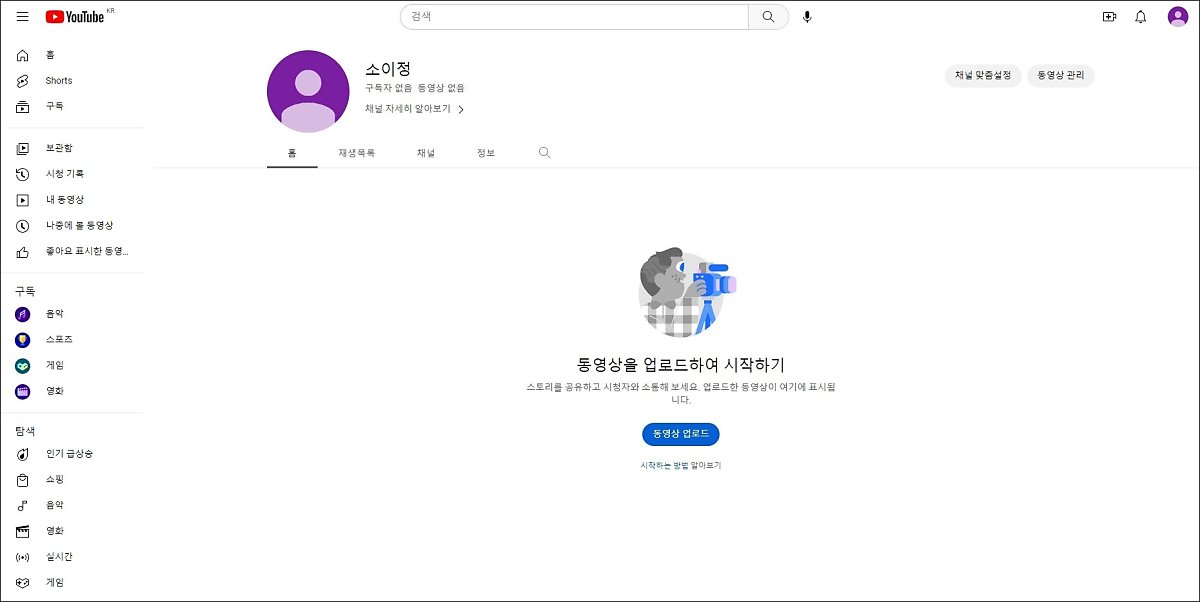This screenshot has height=602, width=1200.
Task: Click the 채널 맞춤설정 button
Action: tap(982, 76)
